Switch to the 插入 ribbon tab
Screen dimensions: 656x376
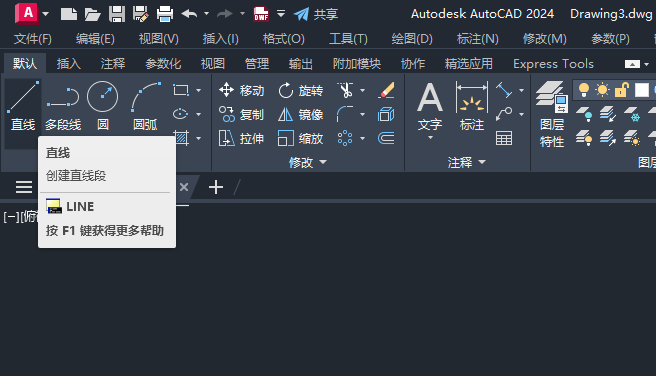click(69, 64)
